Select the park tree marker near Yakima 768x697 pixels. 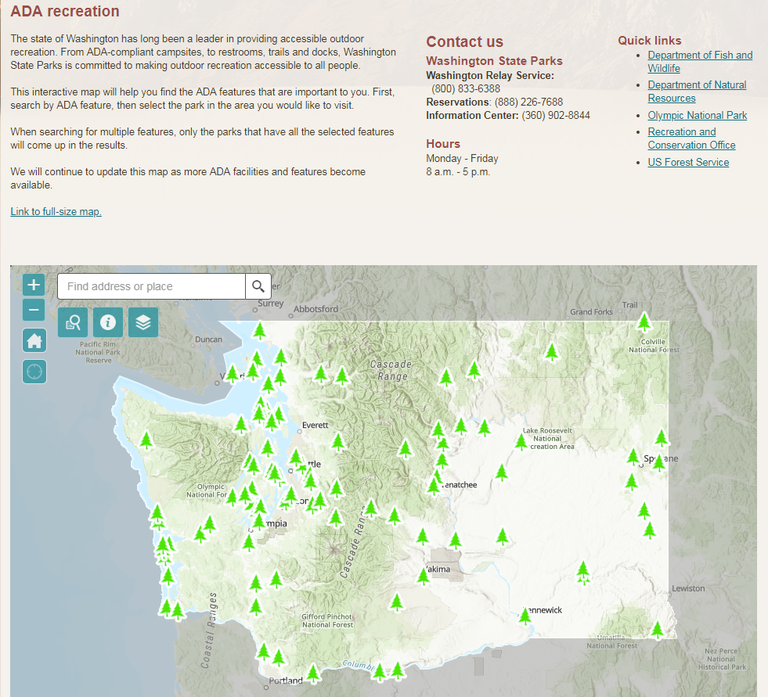click(424, 576)
